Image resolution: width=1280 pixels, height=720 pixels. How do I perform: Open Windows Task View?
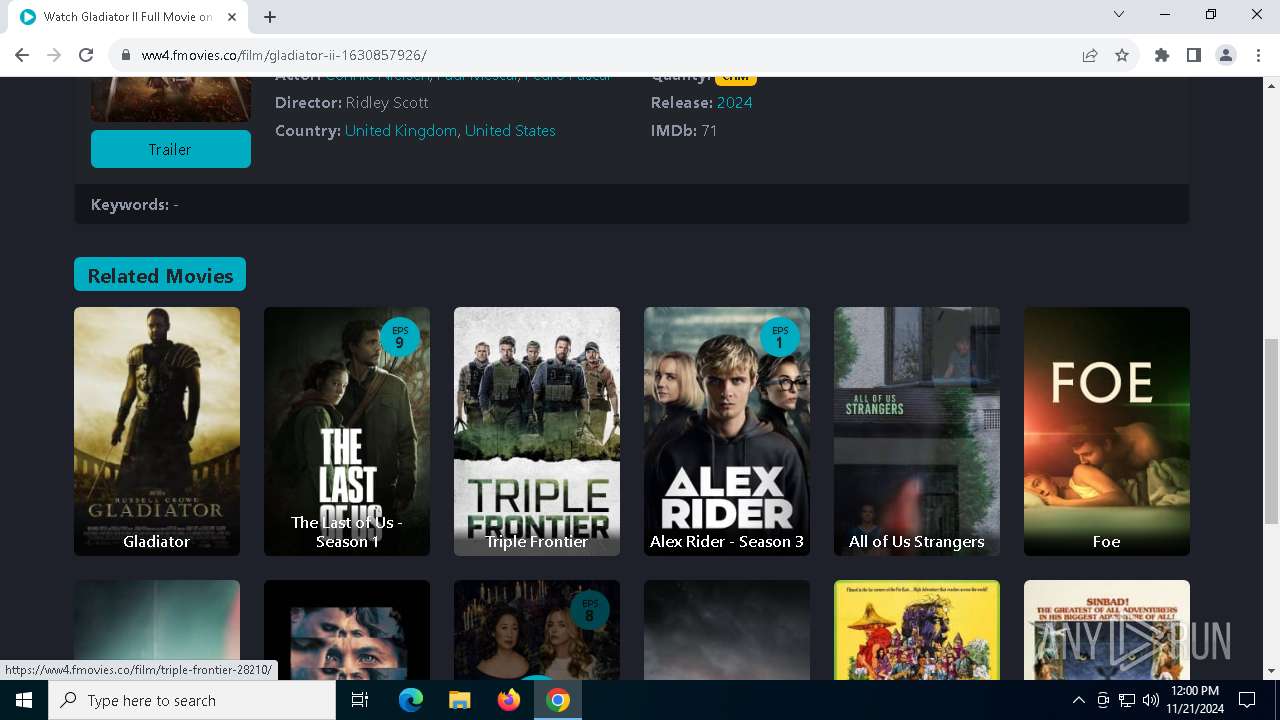point(360,700)
